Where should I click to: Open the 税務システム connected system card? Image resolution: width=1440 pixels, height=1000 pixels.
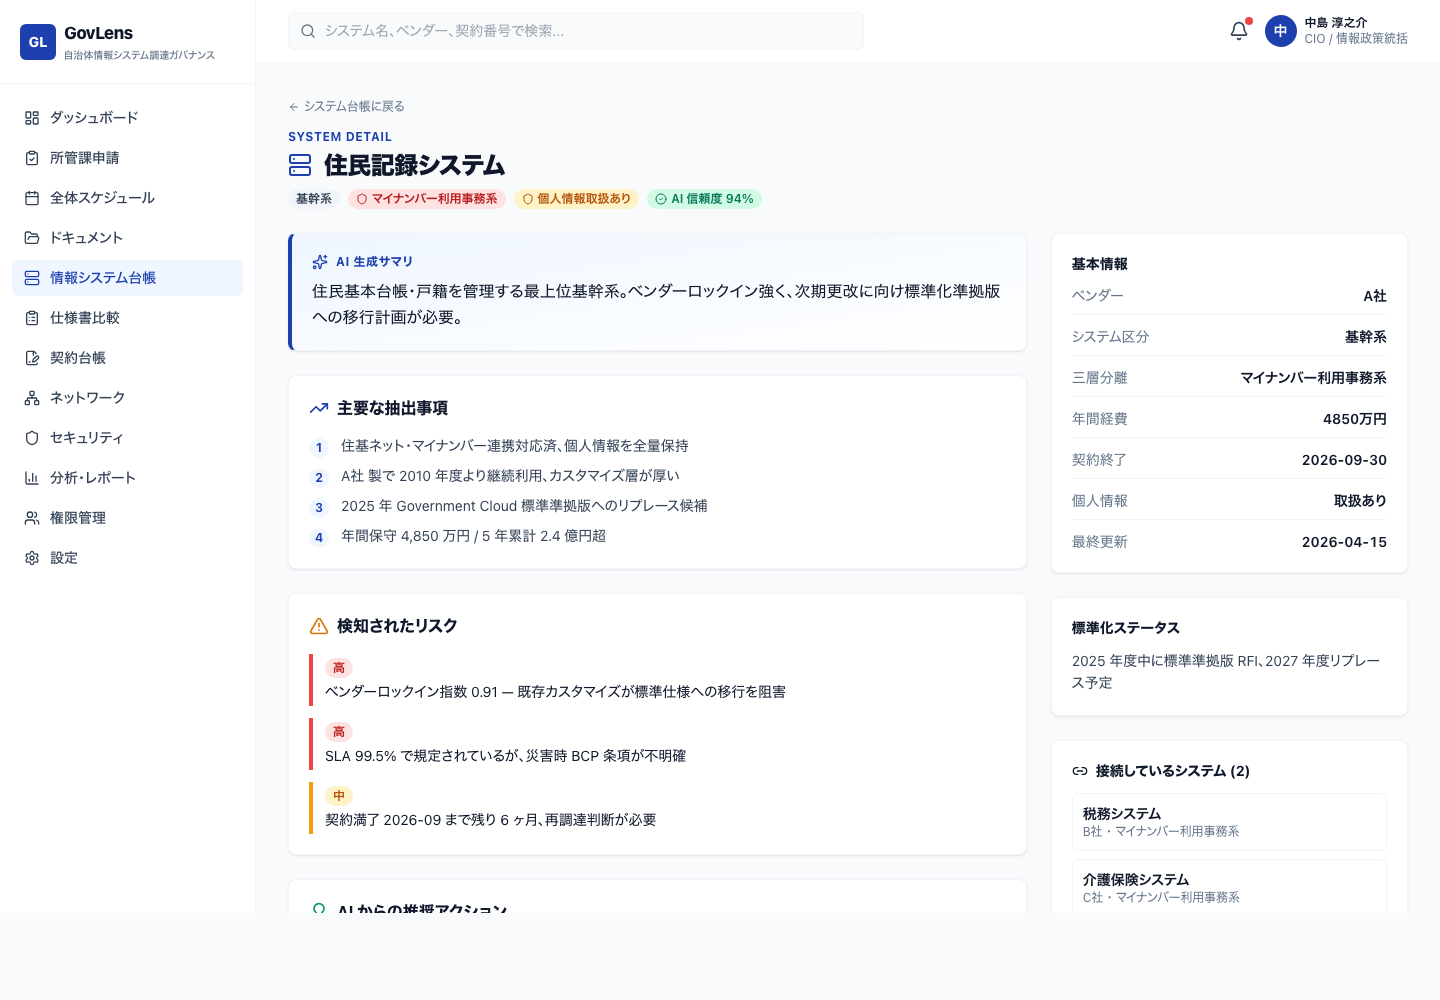click(x=1229, y=821)
